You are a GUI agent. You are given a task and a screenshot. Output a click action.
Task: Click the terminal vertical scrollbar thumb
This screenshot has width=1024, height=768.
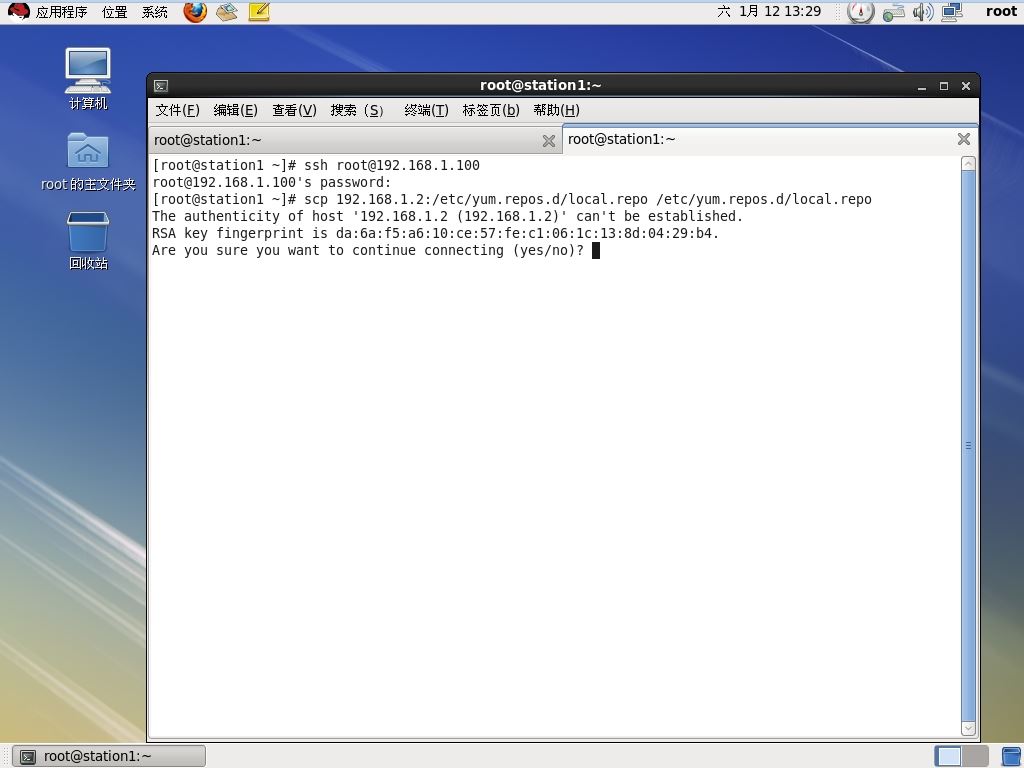point(968,445)
